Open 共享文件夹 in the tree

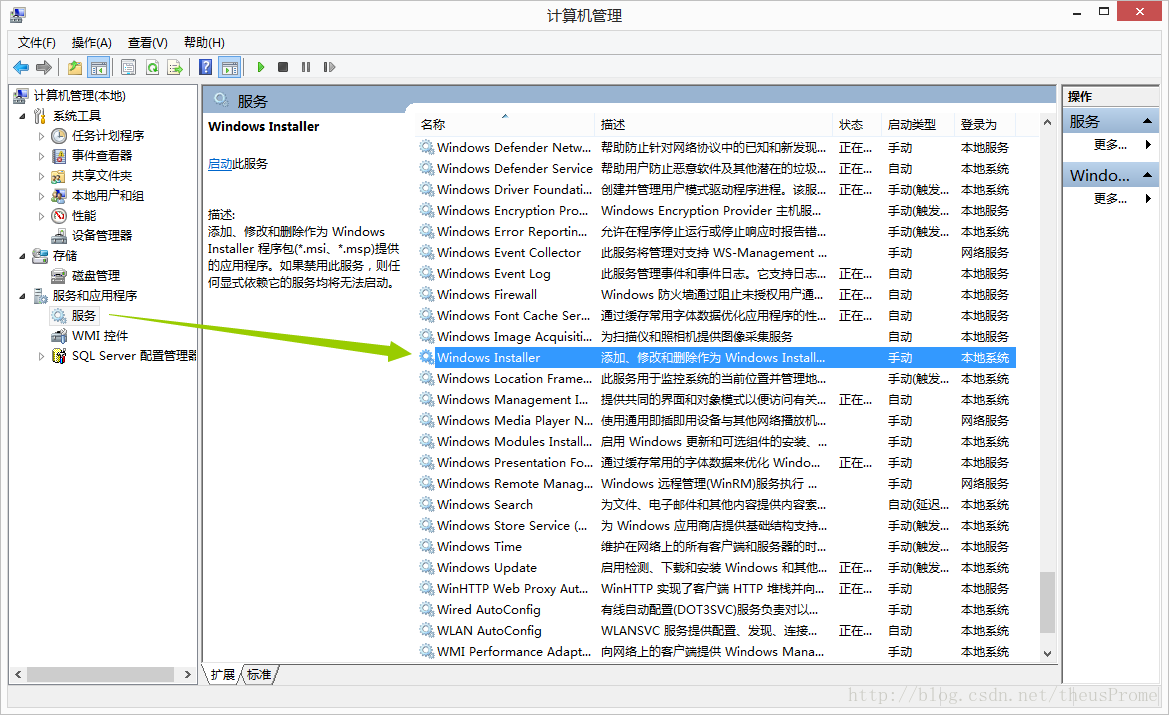pyautogui.click(x=102, y=176)
